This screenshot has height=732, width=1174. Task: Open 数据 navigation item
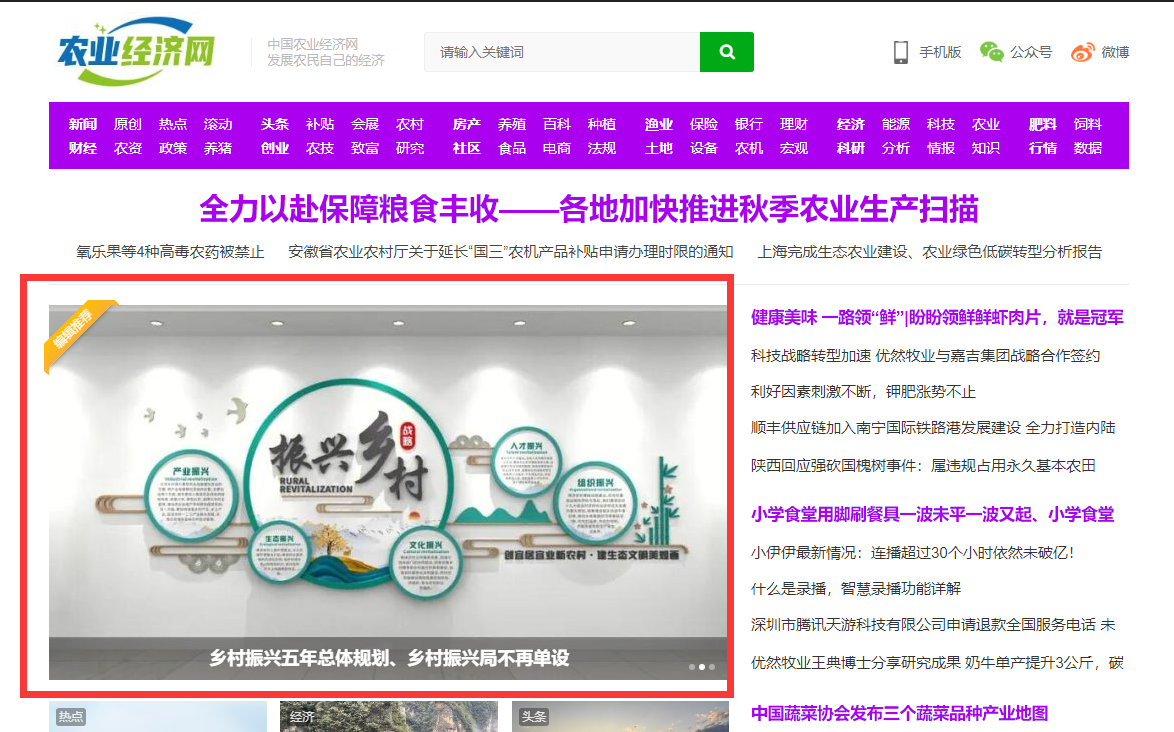1088,148
